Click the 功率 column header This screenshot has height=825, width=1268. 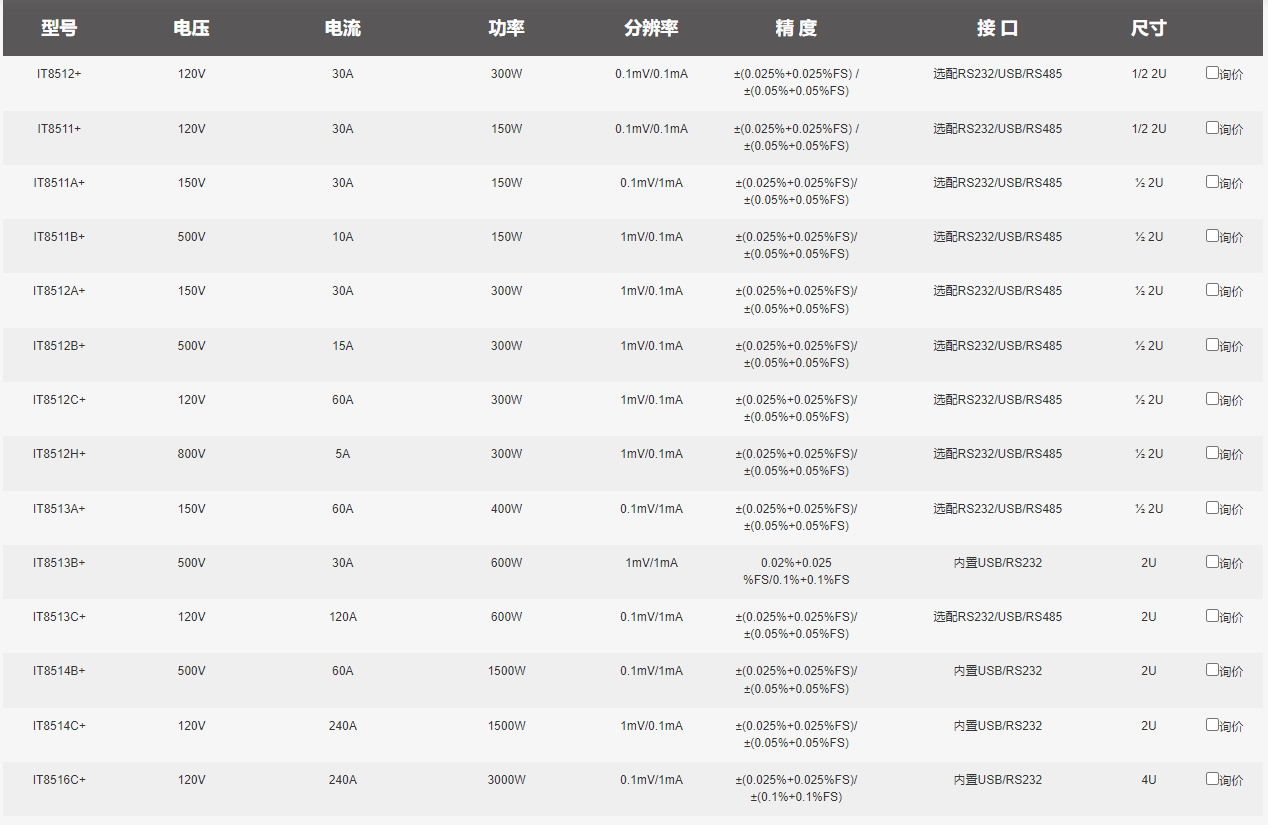pyautogui.click(x=506, y=28)
